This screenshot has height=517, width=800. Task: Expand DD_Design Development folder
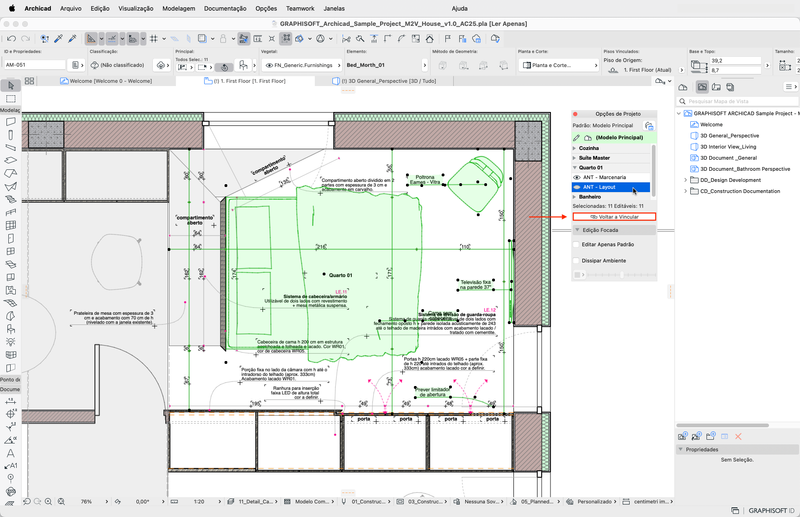click(685, 180)
